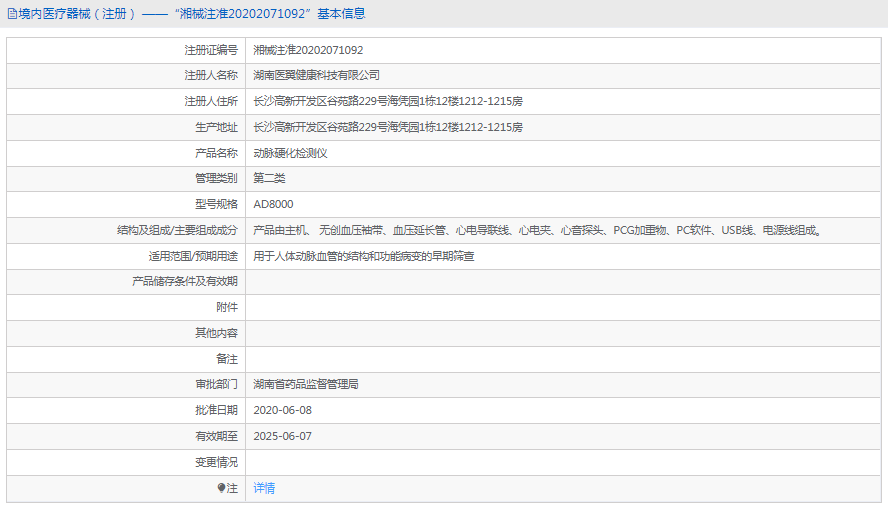Click intended use text 用于人体动脉血管的结构和功能病变的早期筛查
The image size is (888, 508).
tap(364, 257)
